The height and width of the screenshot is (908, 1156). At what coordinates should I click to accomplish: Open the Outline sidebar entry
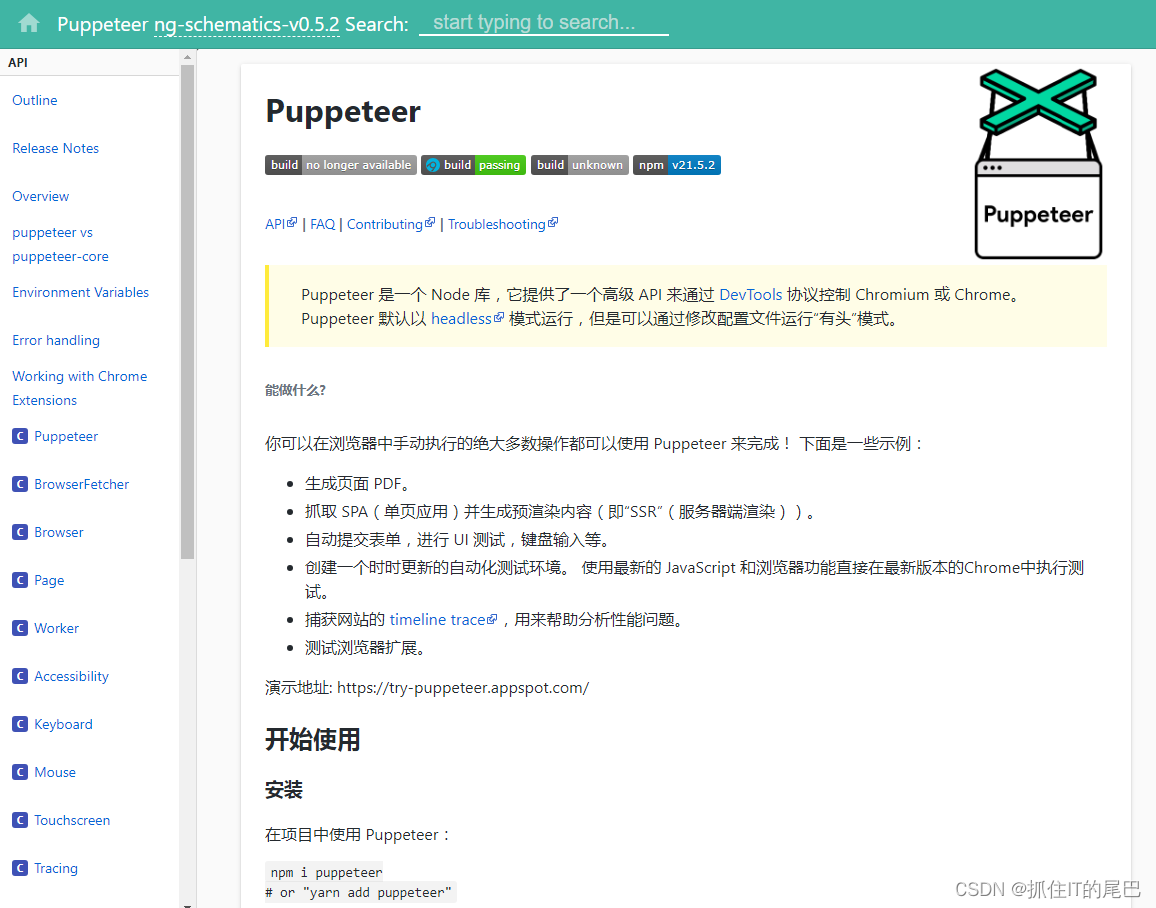[x=34, y=100]
